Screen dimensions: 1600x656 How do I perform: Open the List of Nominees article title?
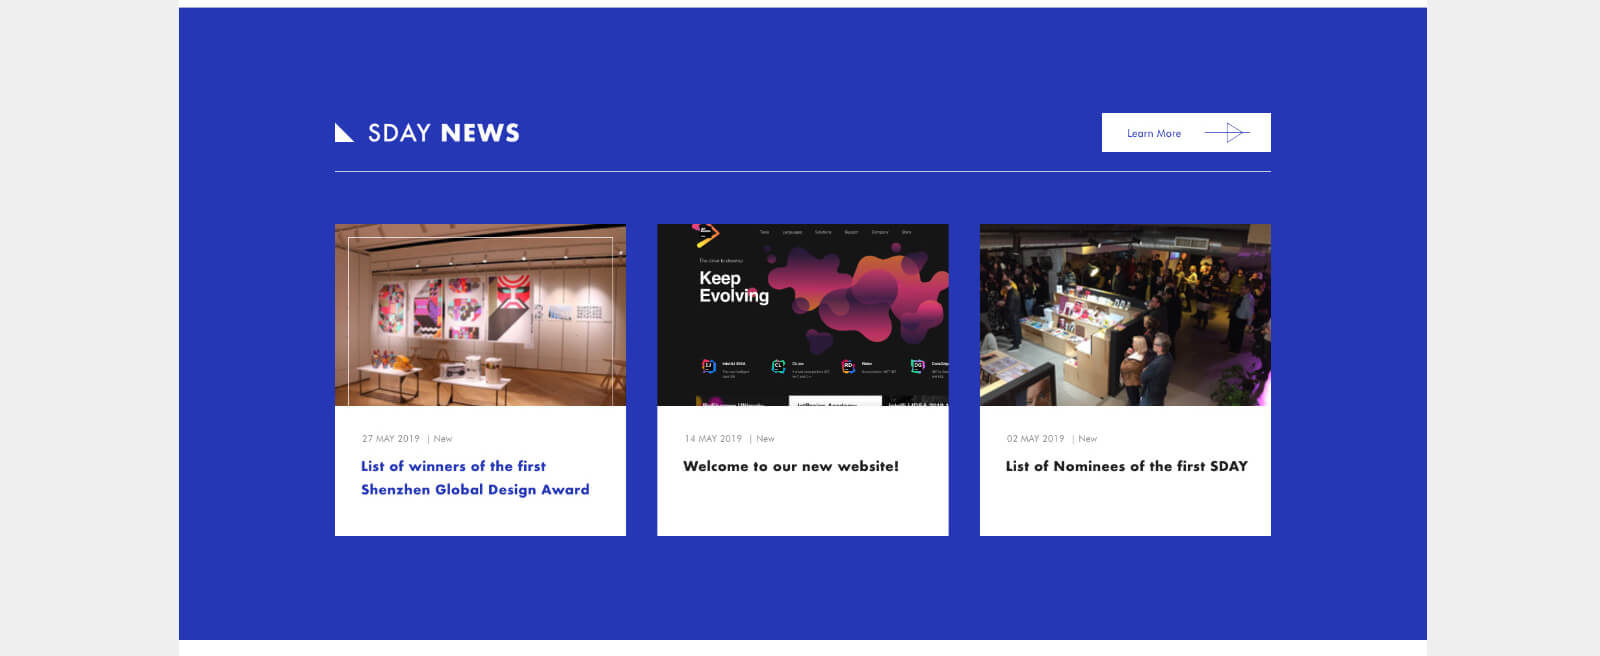[1126, 466]
